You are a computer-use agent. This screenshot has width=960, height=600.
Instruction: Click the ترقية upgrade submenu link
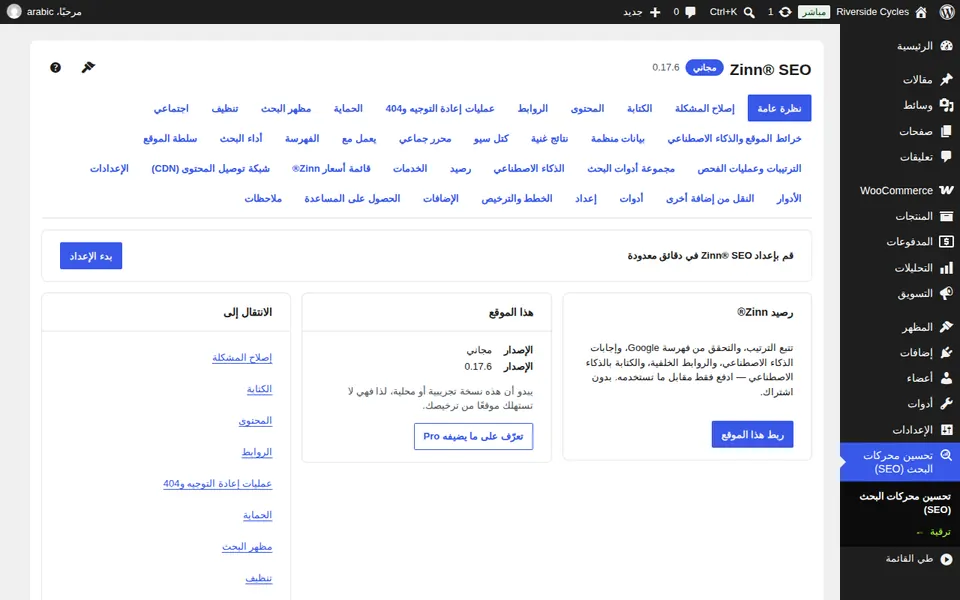click(x=933, y=532)
